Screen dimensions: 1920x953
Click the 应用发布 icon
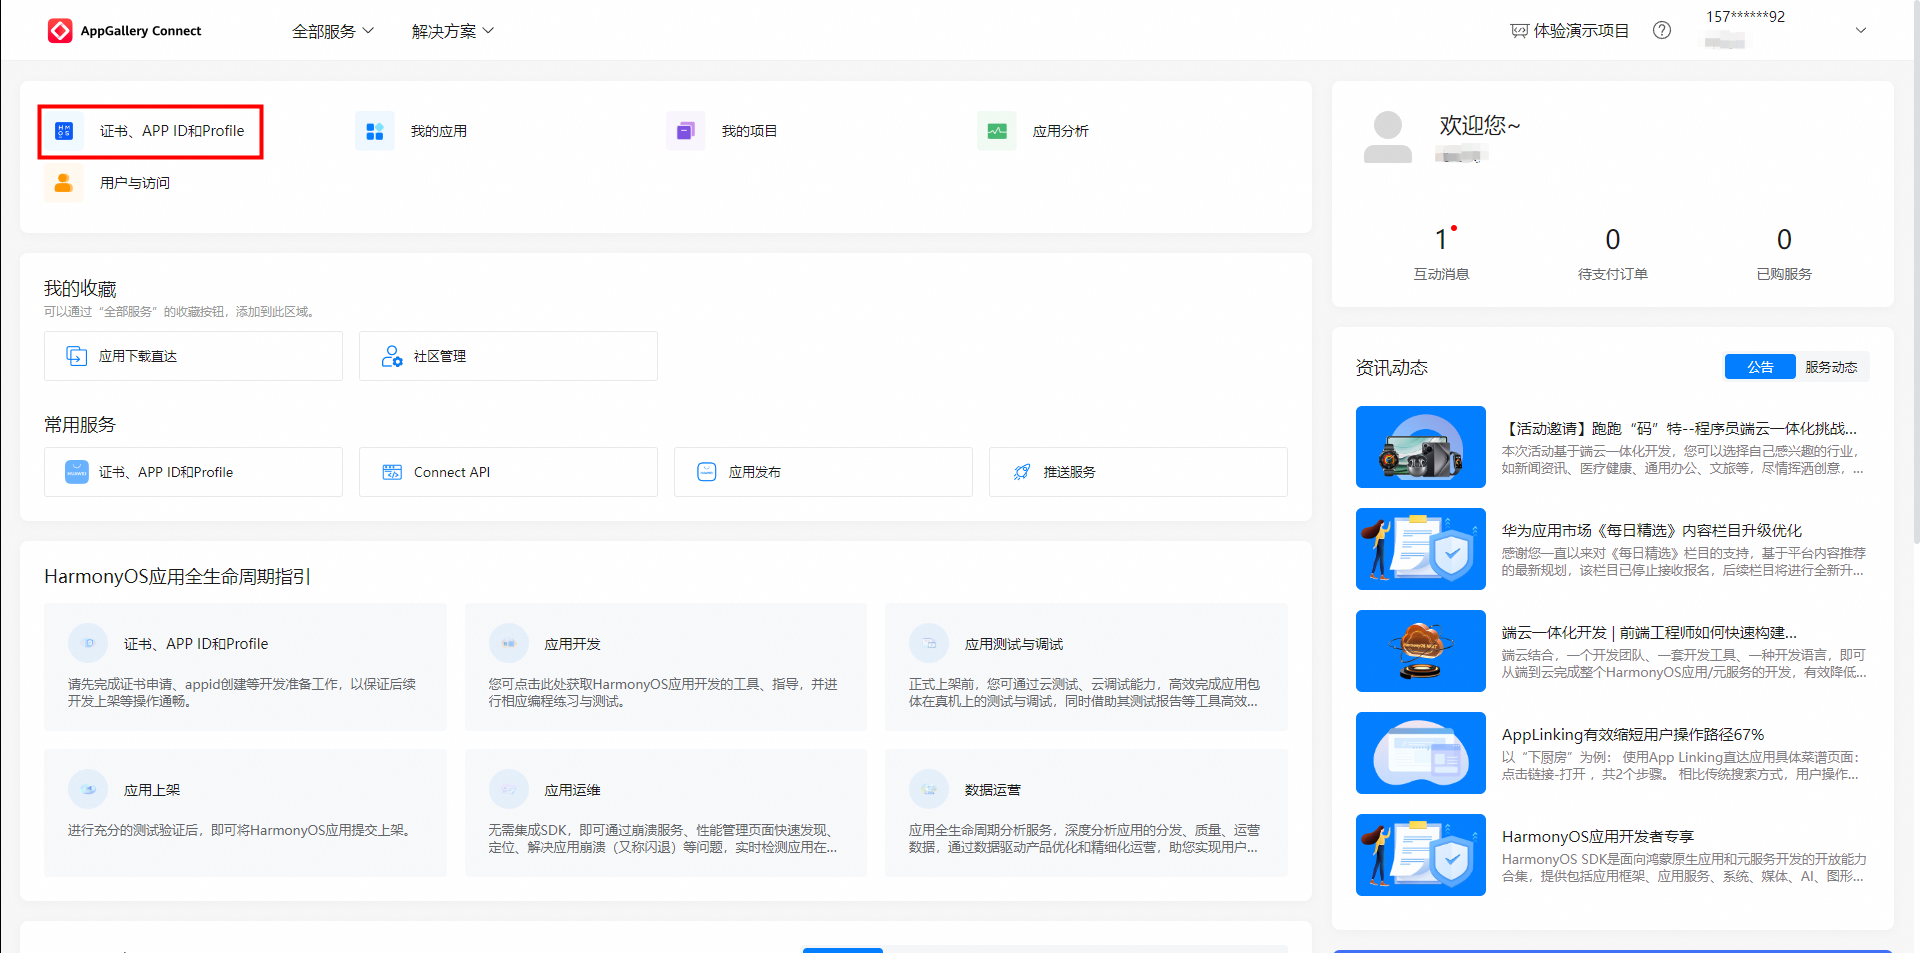click(x=707, y=472)
